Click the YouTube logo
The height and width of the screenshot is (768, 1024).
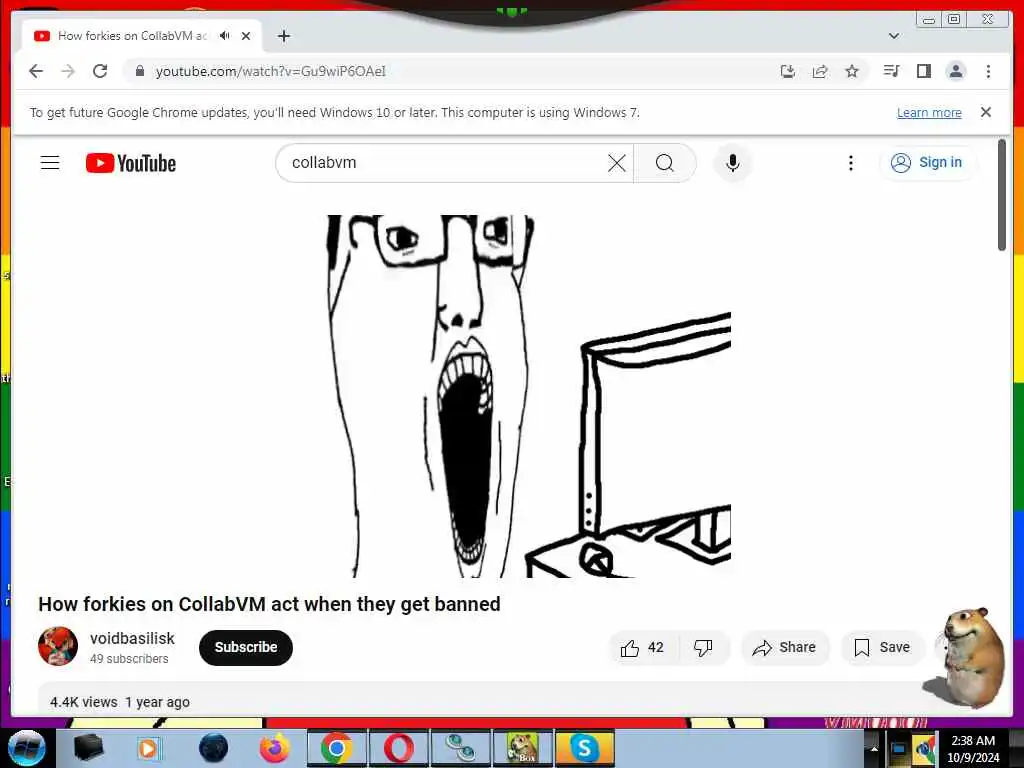(x=131, y=163)
